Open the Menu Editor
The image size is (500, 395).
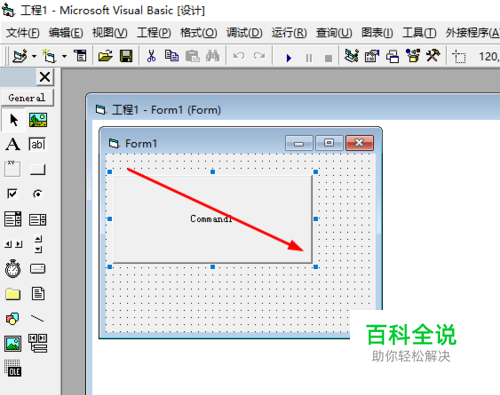tap(80, 56)
